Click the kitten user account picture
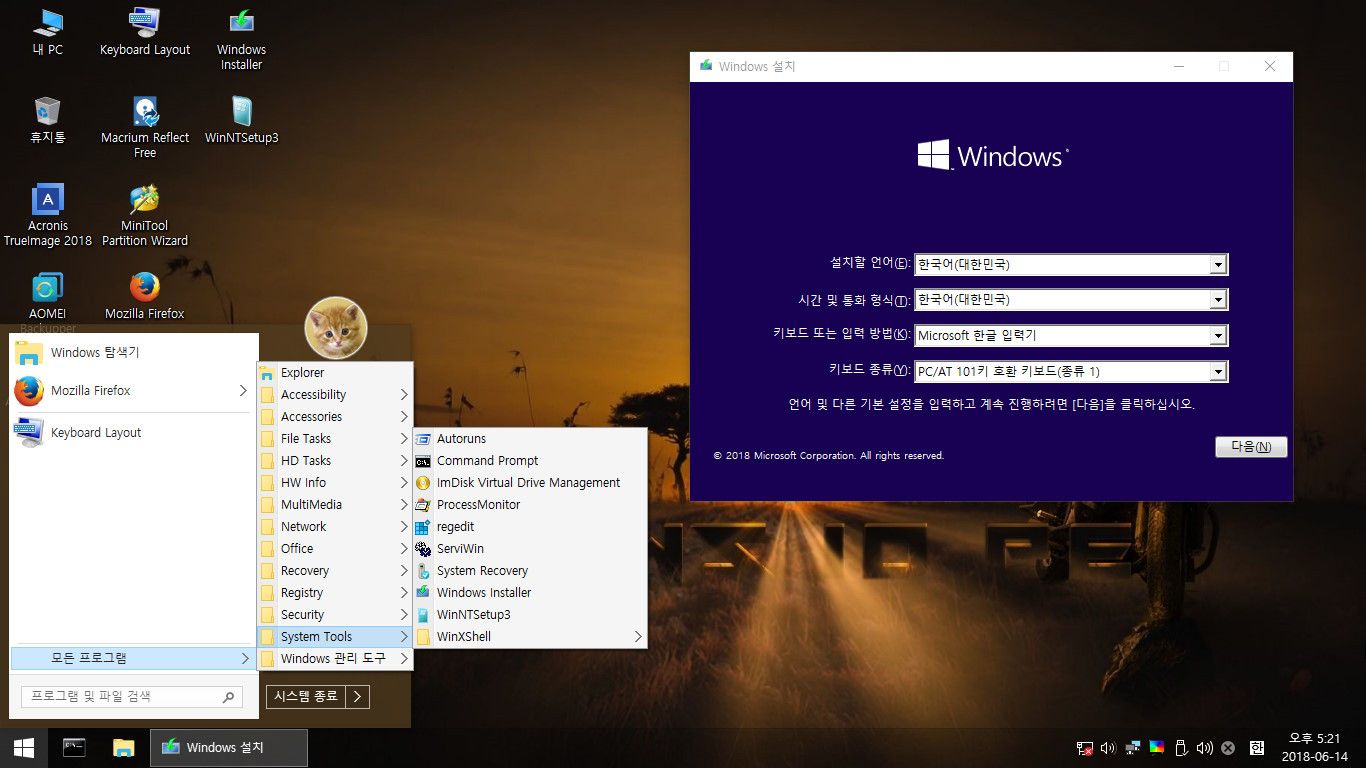This screenshot has height=768, width=1366. pos(336,328)
